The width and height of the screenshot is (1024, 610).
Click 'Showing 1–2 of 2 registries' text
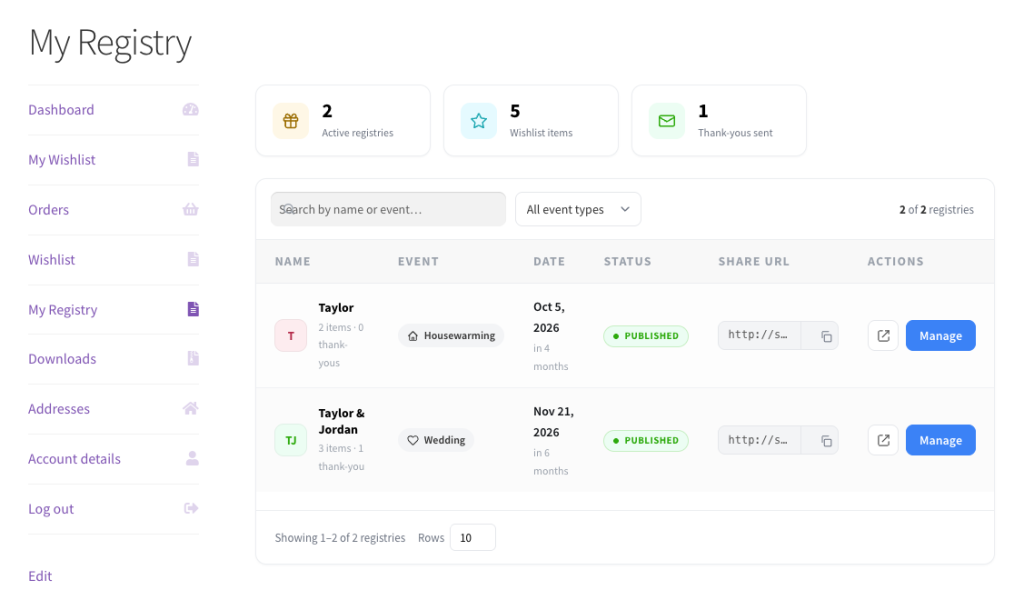coord(340,538)
